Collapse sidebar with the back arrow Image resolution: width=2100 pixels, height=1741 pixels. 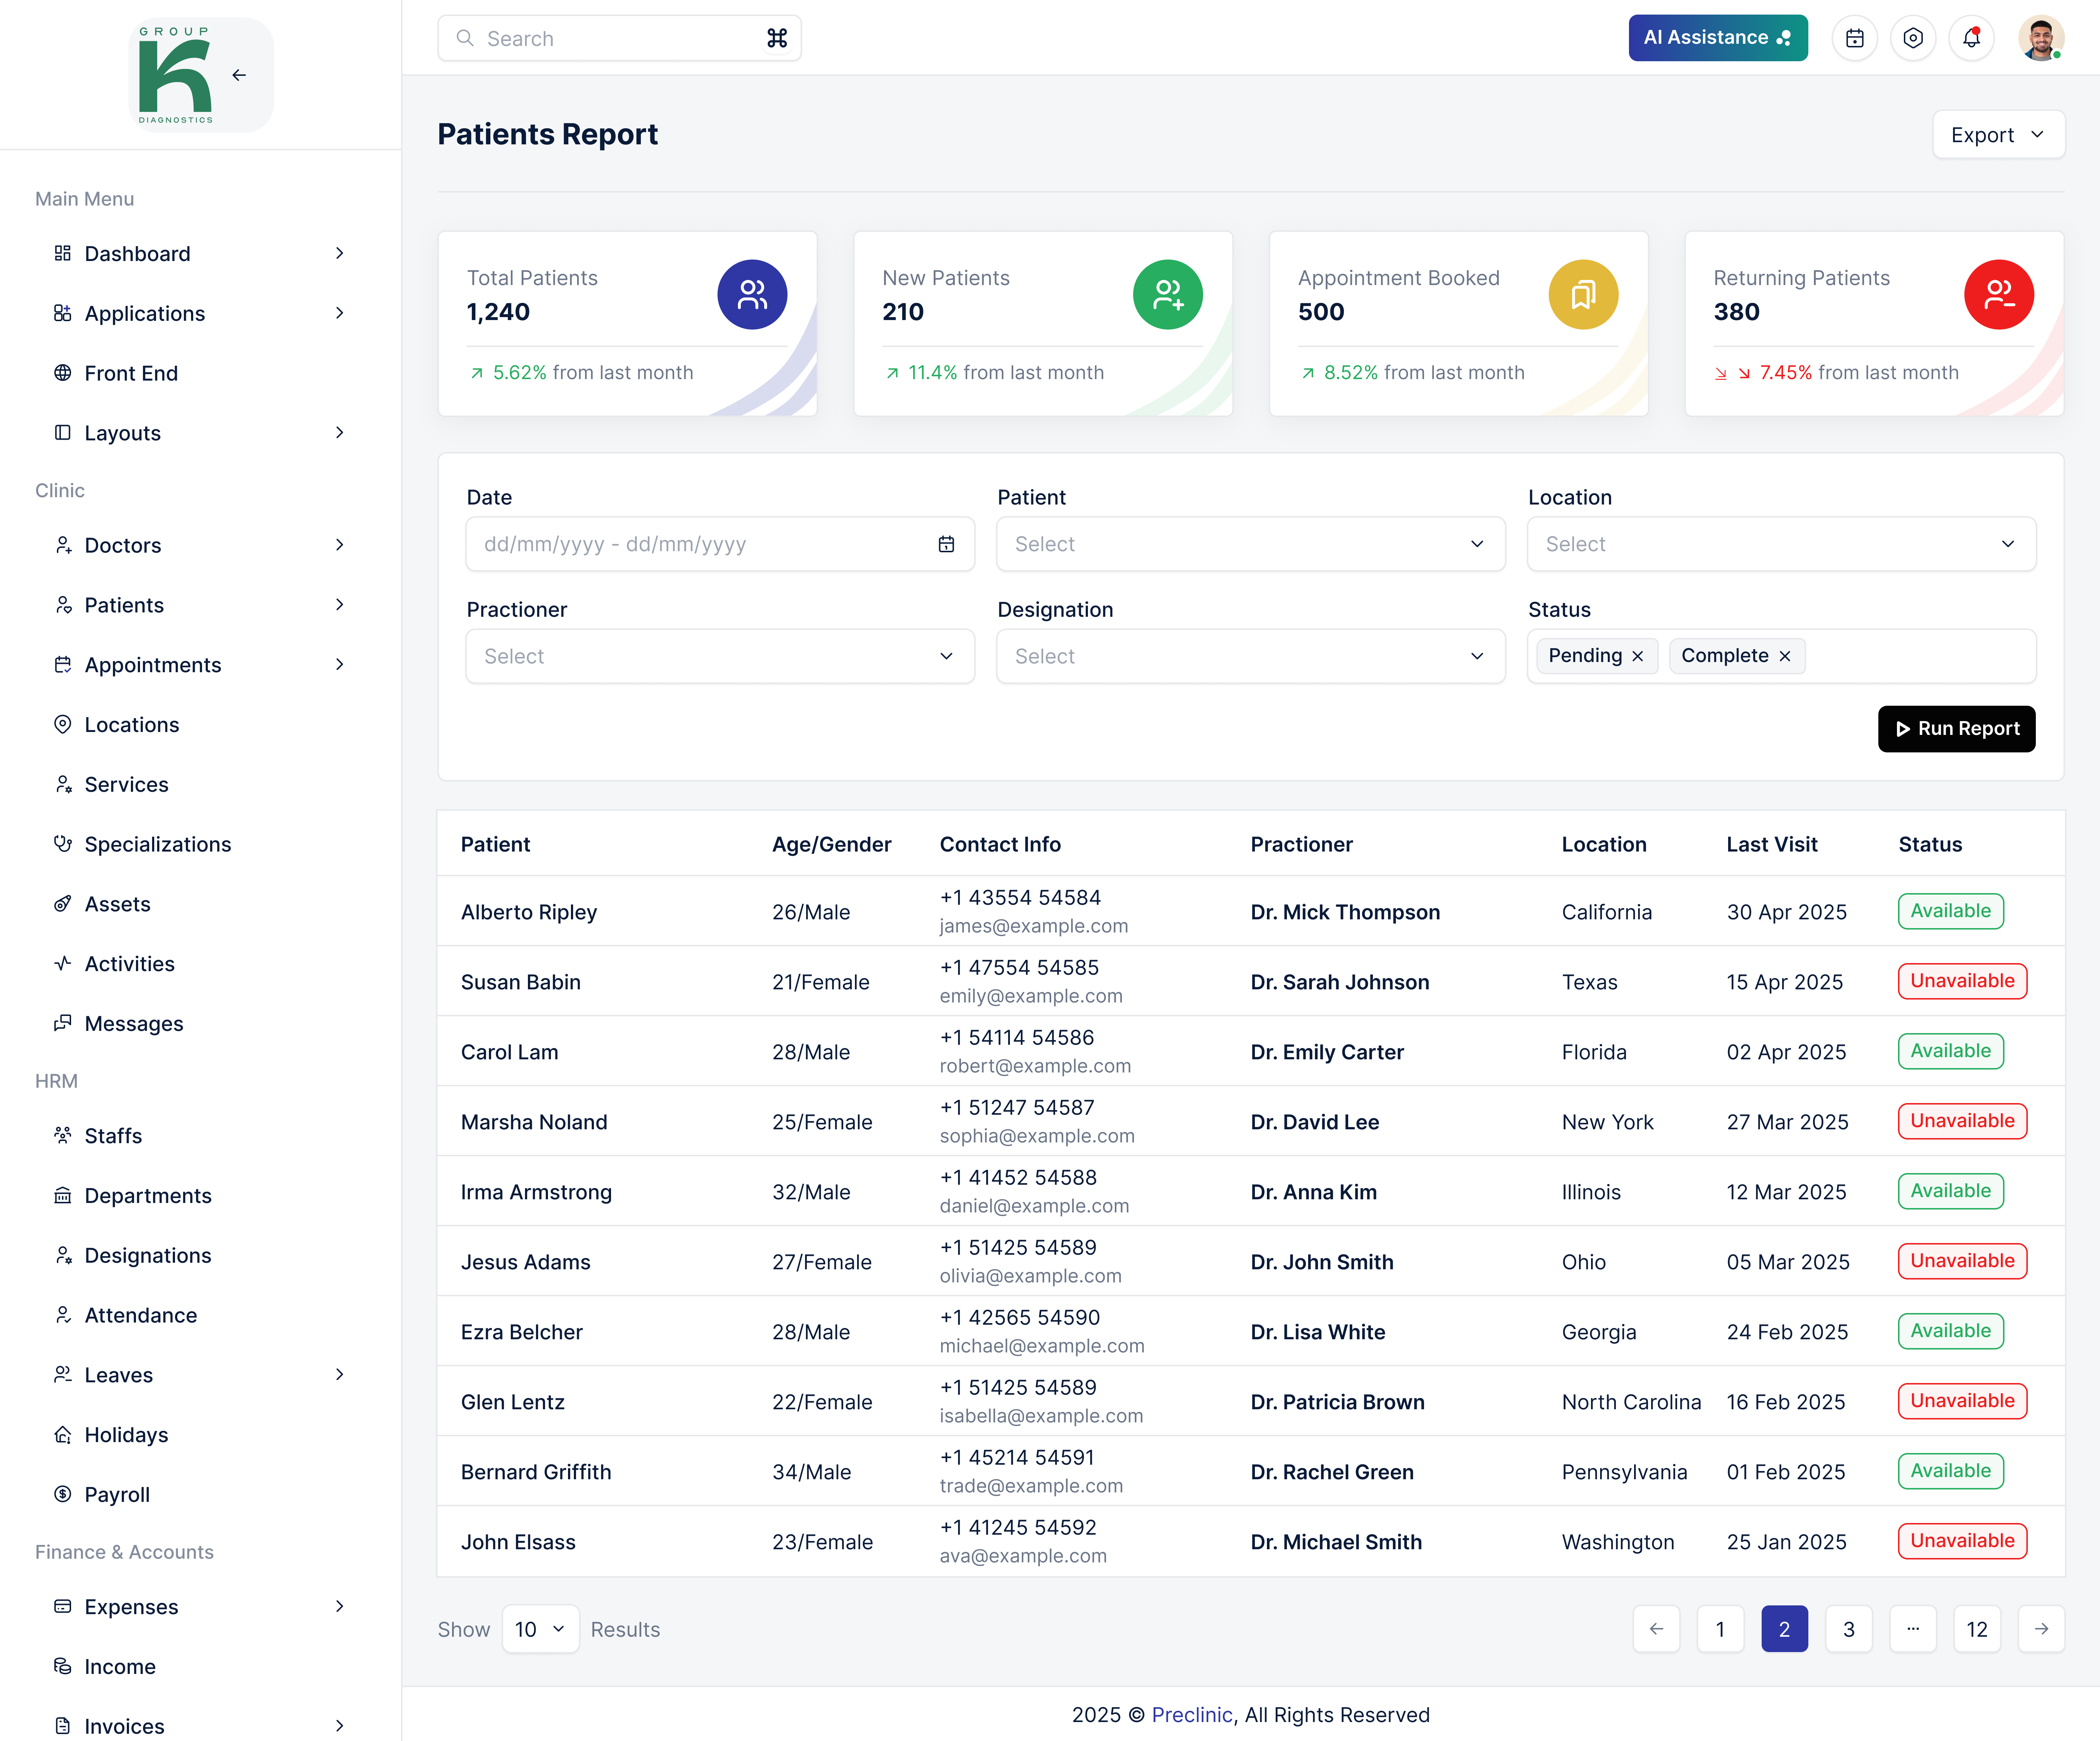click(239, 75)
